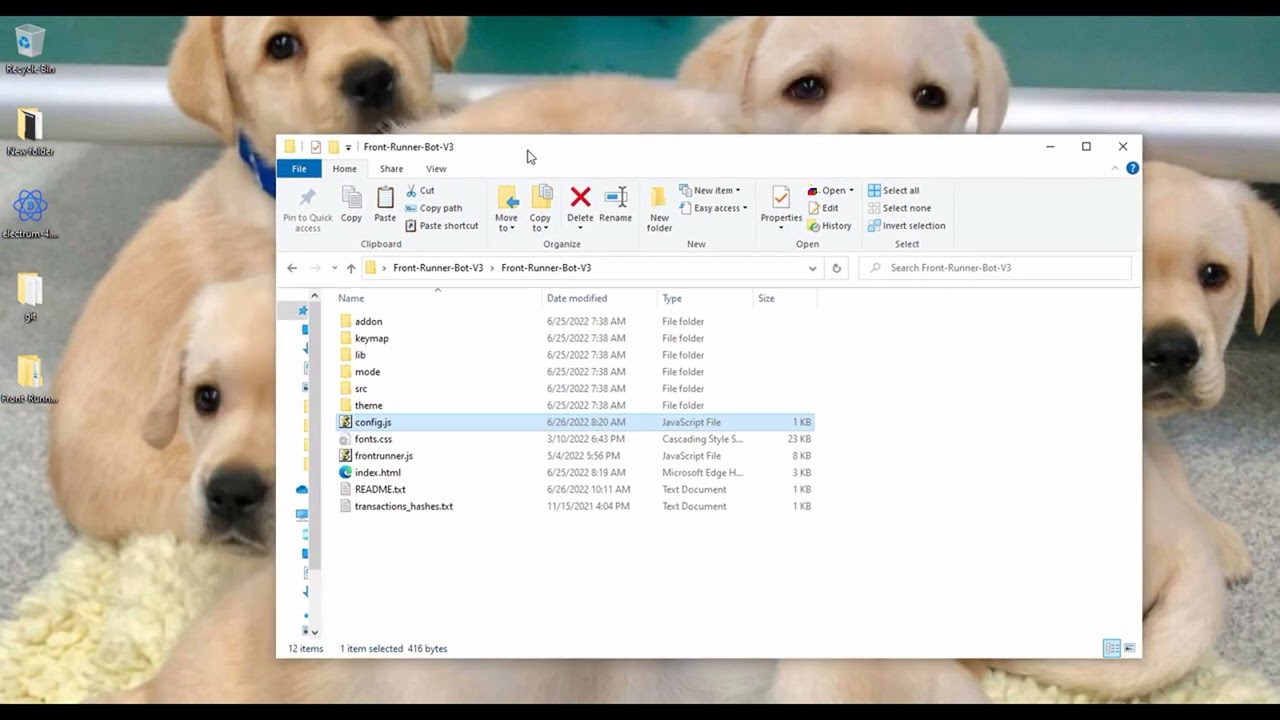Click Select all in the ribbon

tap(893, 190)
